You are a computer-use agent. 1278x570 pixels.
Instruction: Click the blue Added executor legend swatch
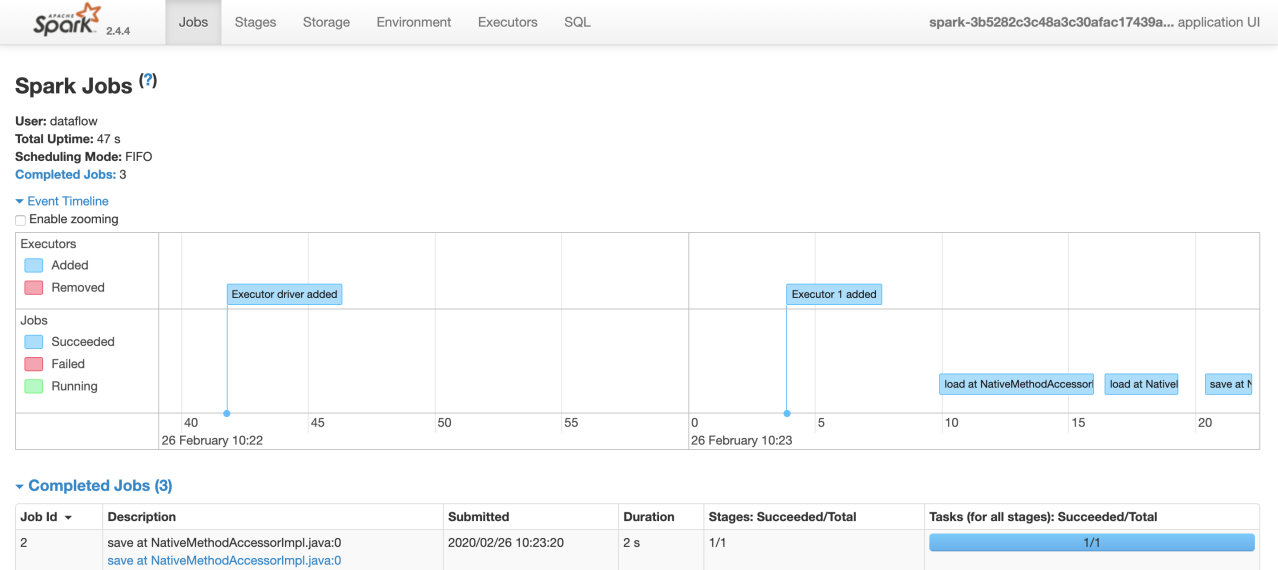34,265
